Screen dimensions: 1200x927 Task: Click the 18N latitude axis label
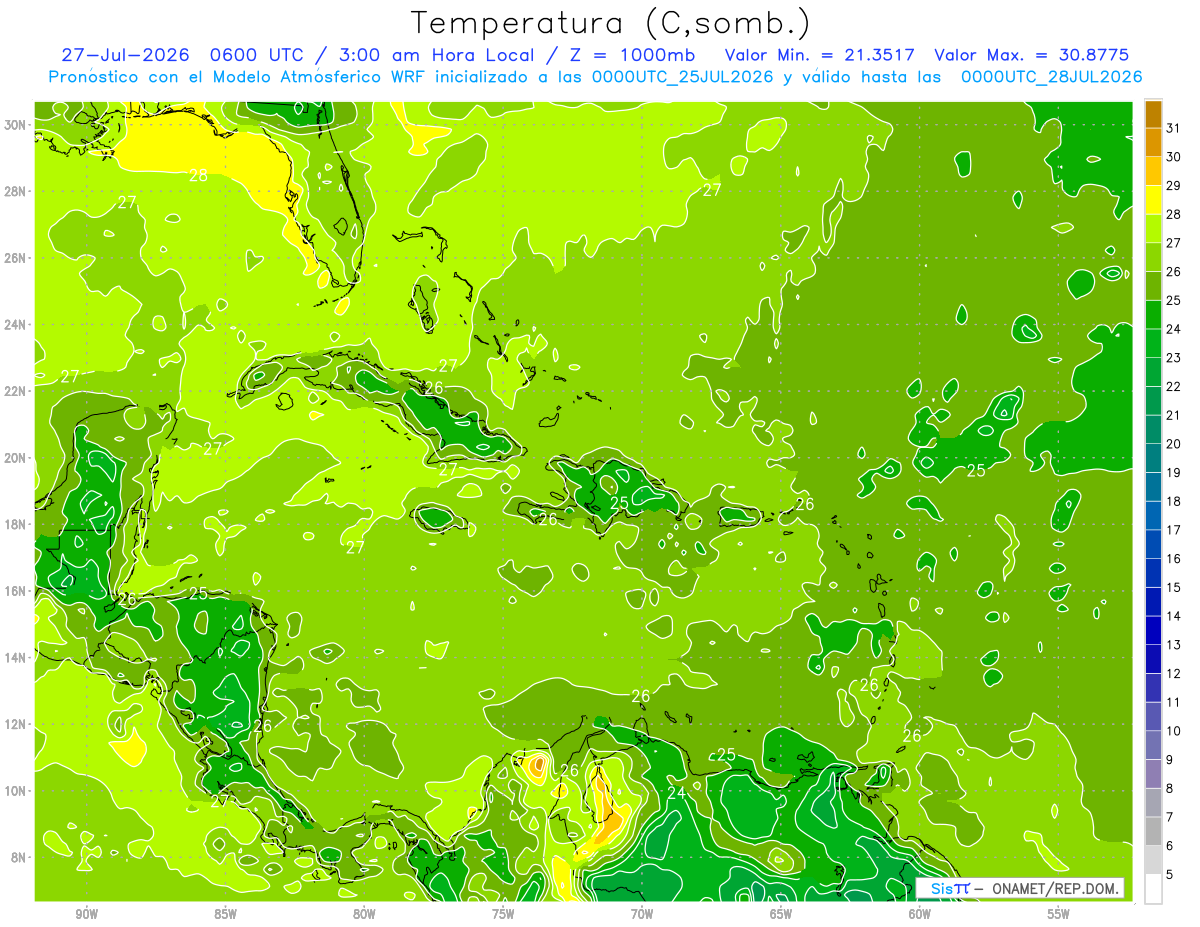17,525
